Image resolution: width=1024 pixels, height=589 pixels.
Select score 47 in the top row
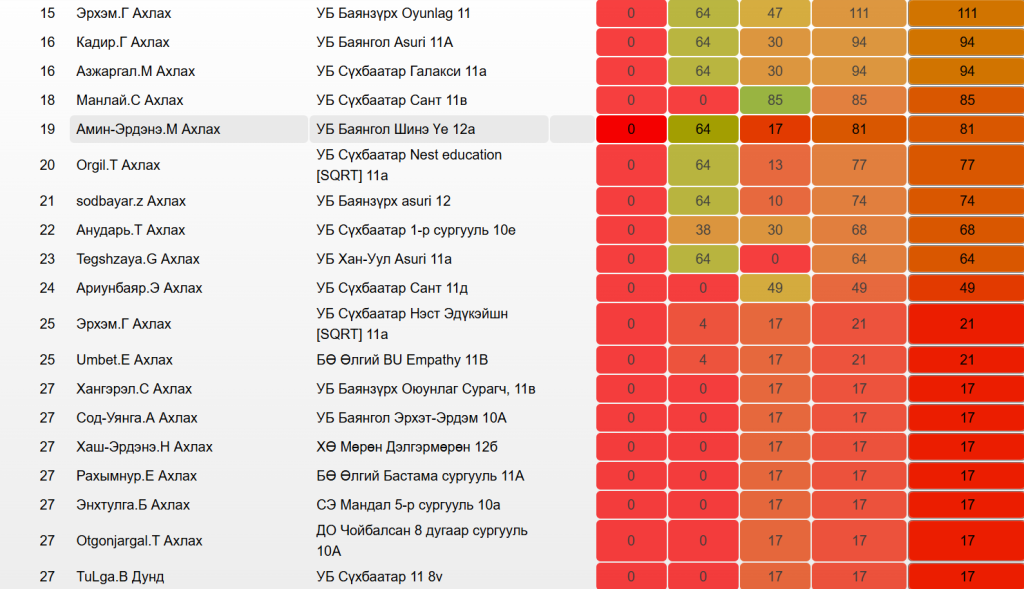click(774, 13)
